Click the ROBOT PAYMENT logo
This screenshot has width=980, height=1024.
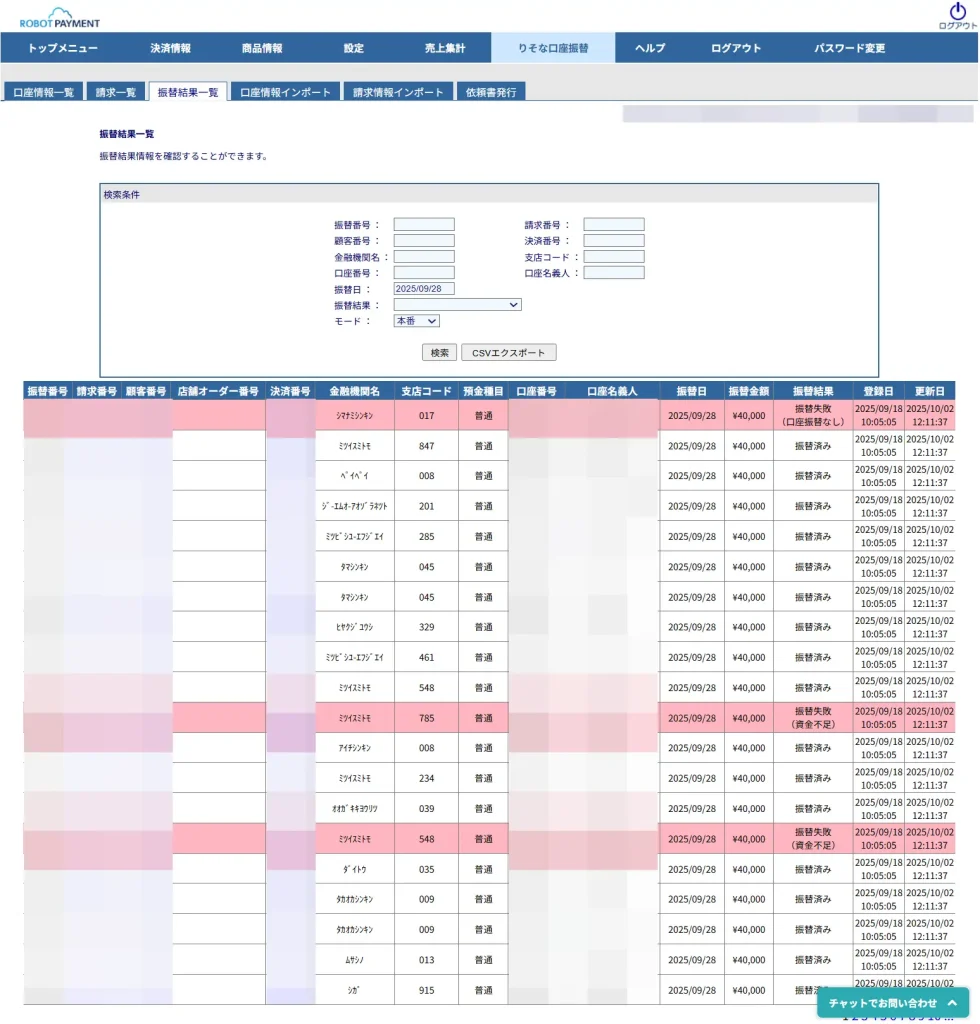pos(60,17)
